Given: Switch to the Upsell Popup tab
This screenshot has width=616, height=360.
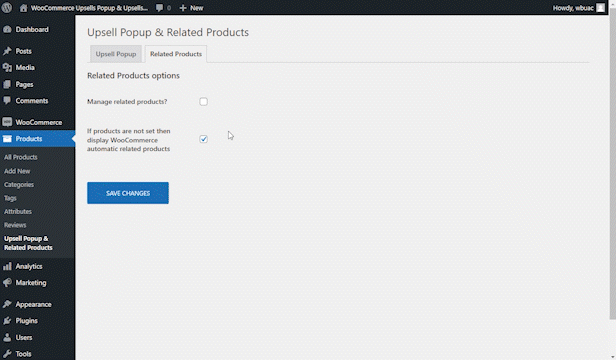Looking at the screenshot, I should (116, 54).
